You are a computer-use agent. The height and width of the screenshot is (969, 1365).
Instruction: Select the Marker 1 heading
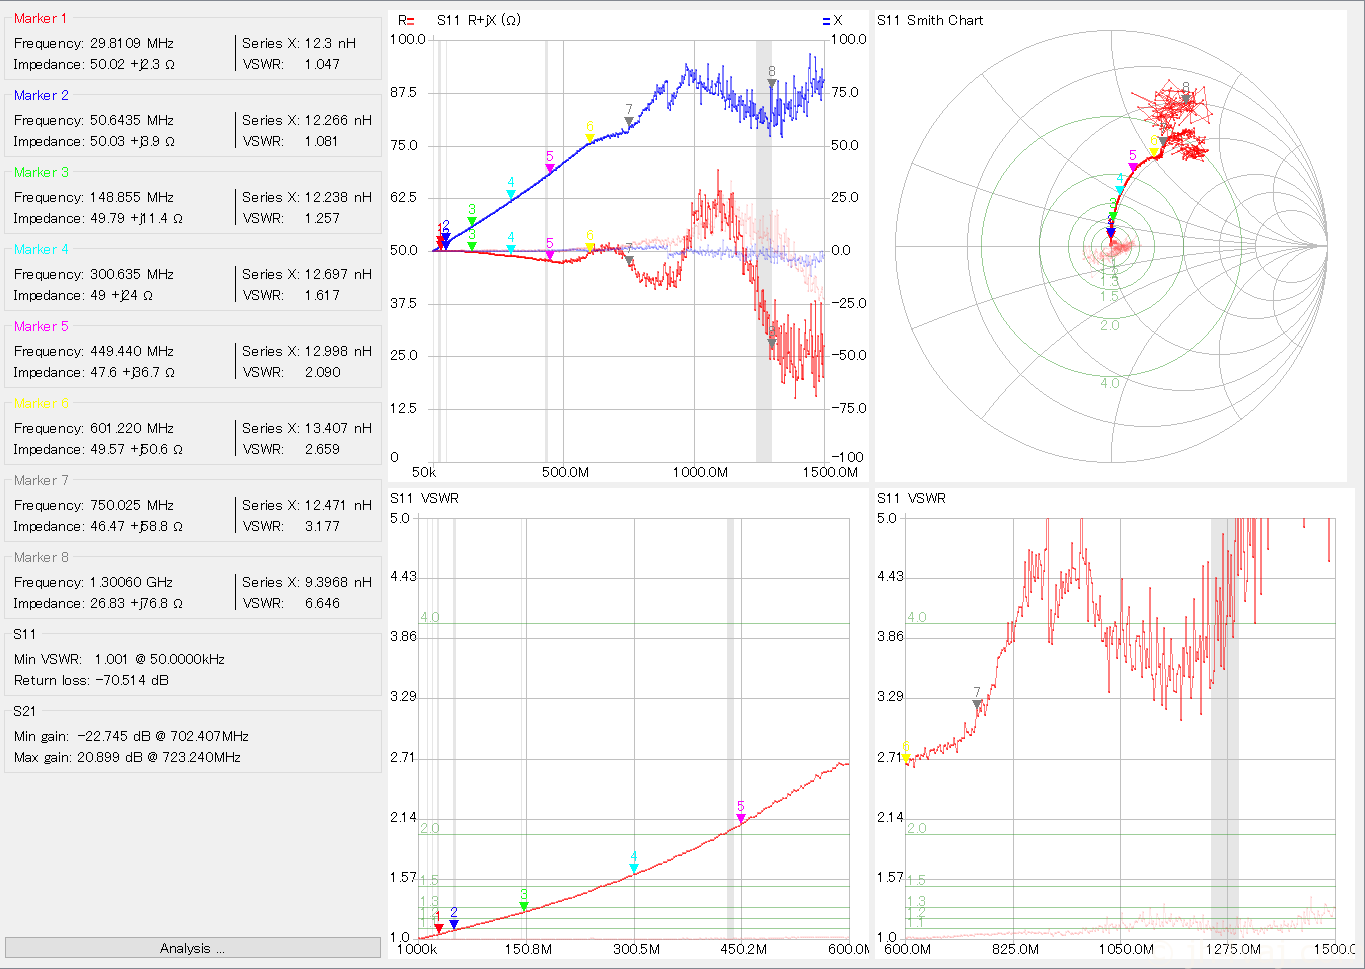41,18
